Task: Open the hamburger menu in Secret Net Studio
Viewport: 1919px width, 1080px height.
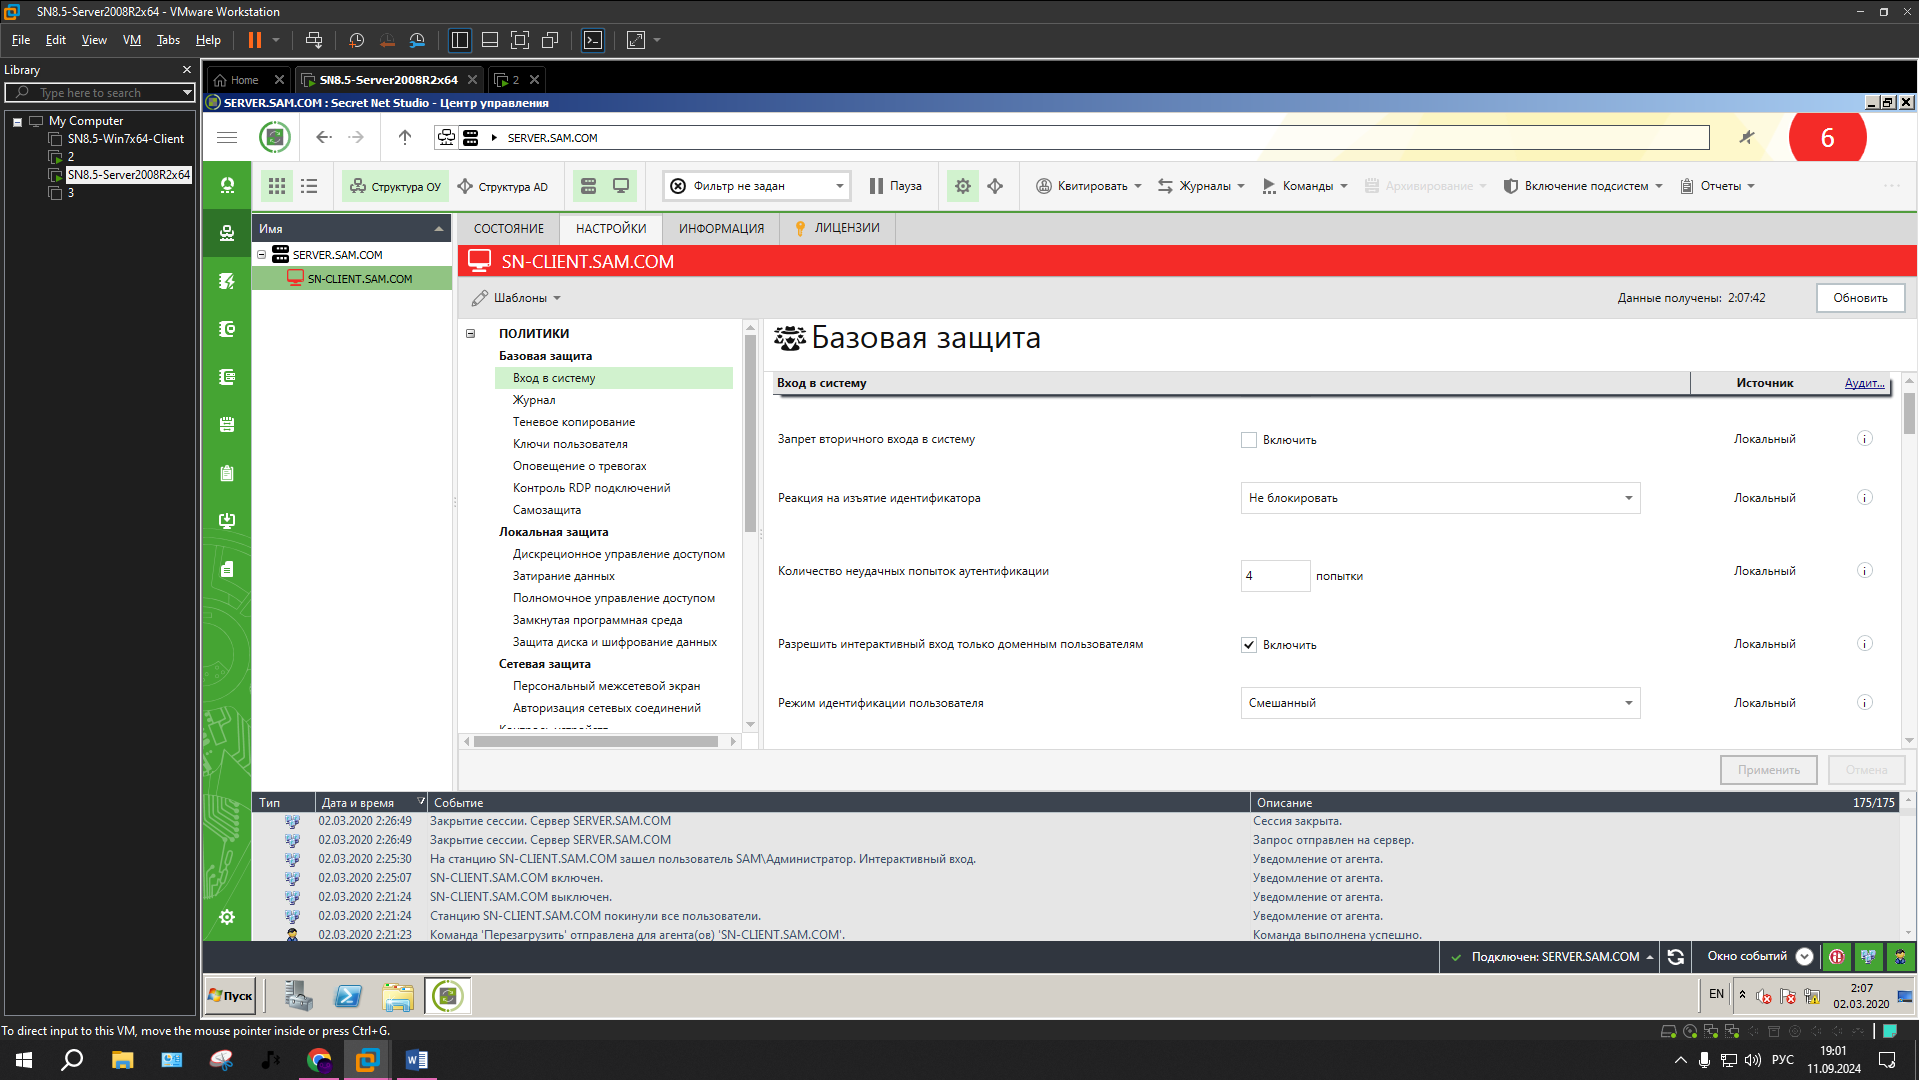Action: pos(227,138)
